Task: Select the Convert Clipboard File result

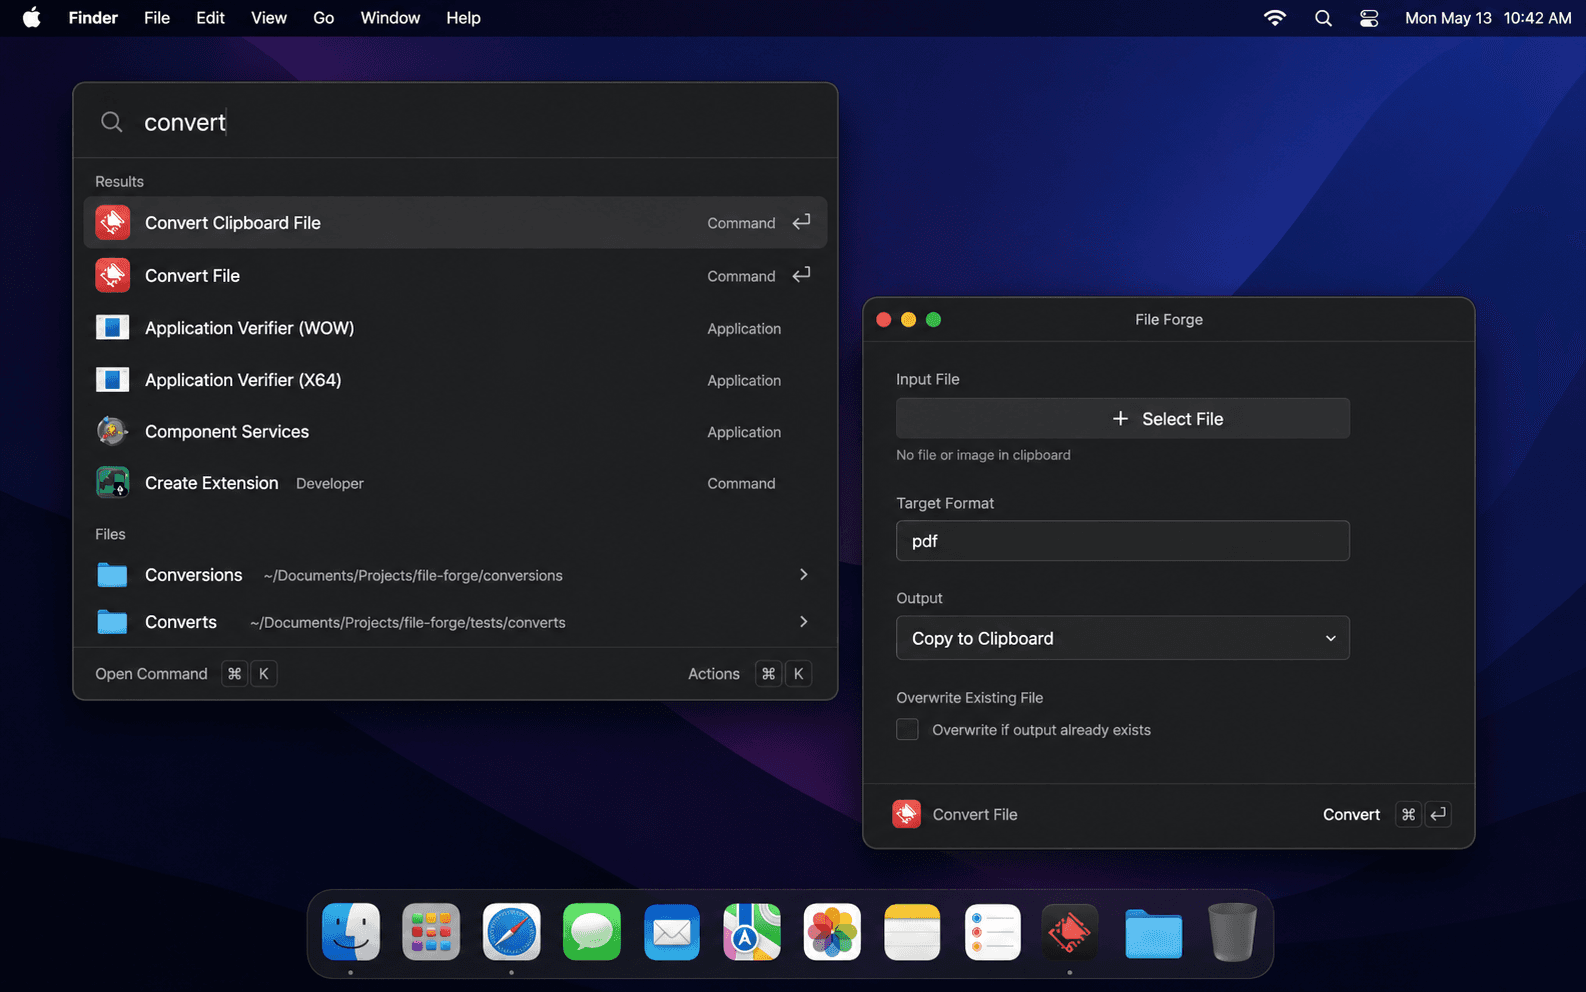Action: (x=455, y=222)
